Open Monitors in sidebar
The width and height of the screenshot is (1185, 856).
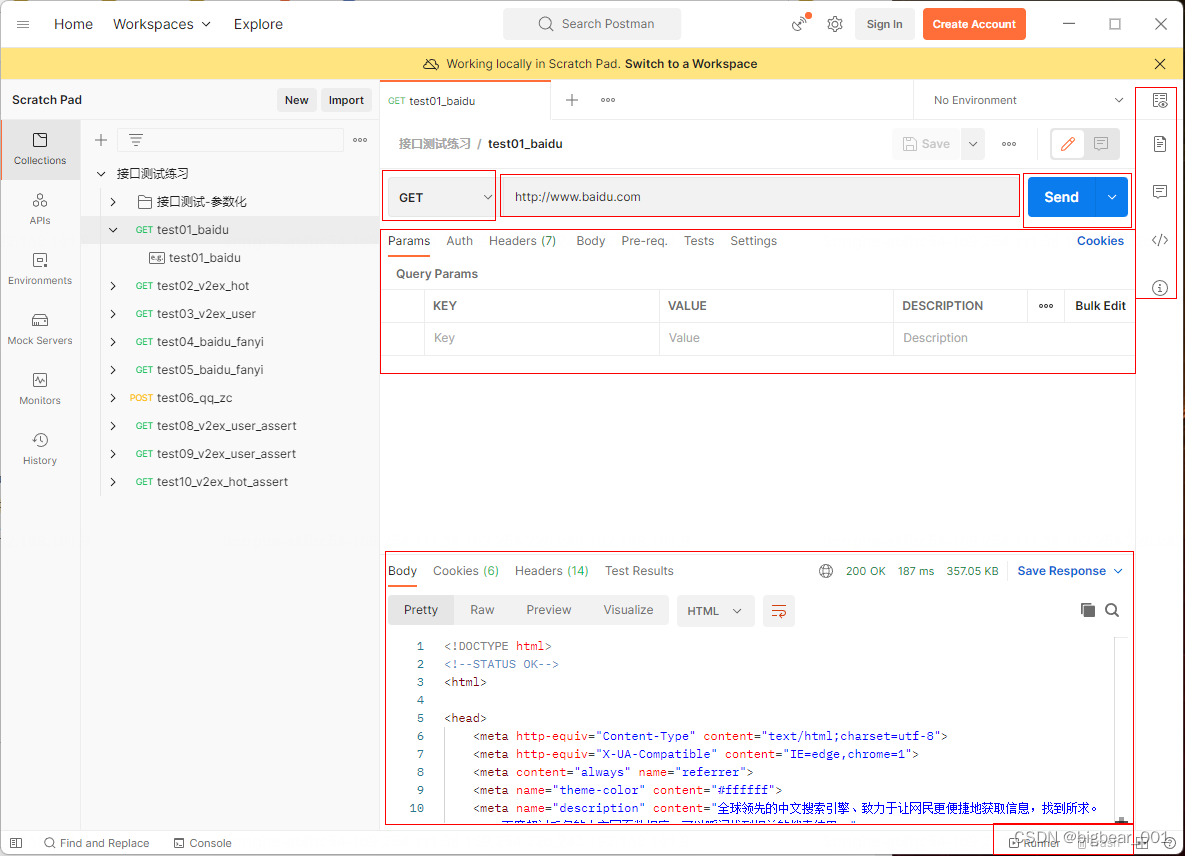(40, 389)
